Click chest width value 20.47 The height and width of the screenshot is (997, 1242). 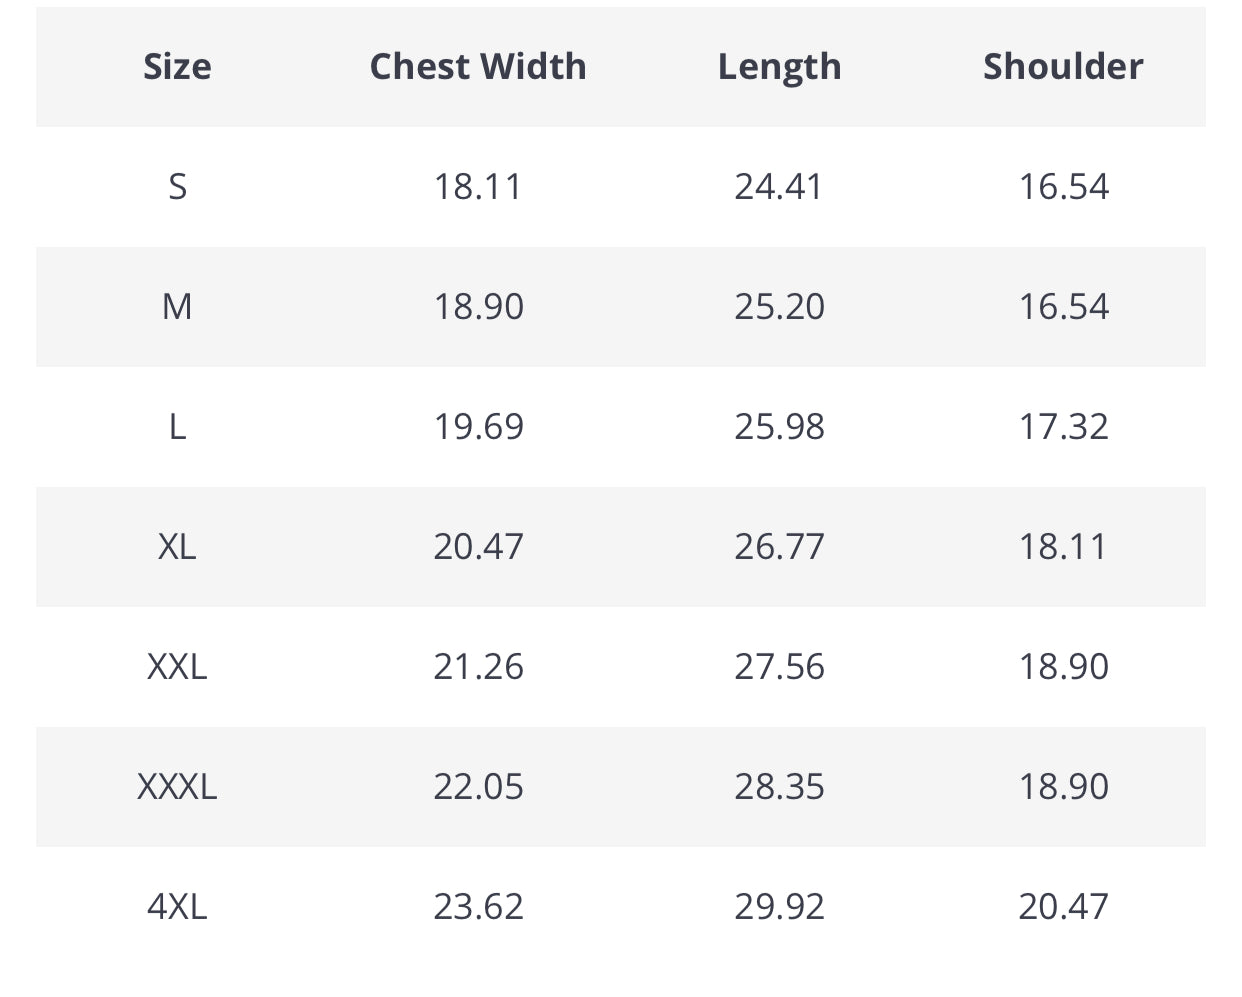(478, 547)
